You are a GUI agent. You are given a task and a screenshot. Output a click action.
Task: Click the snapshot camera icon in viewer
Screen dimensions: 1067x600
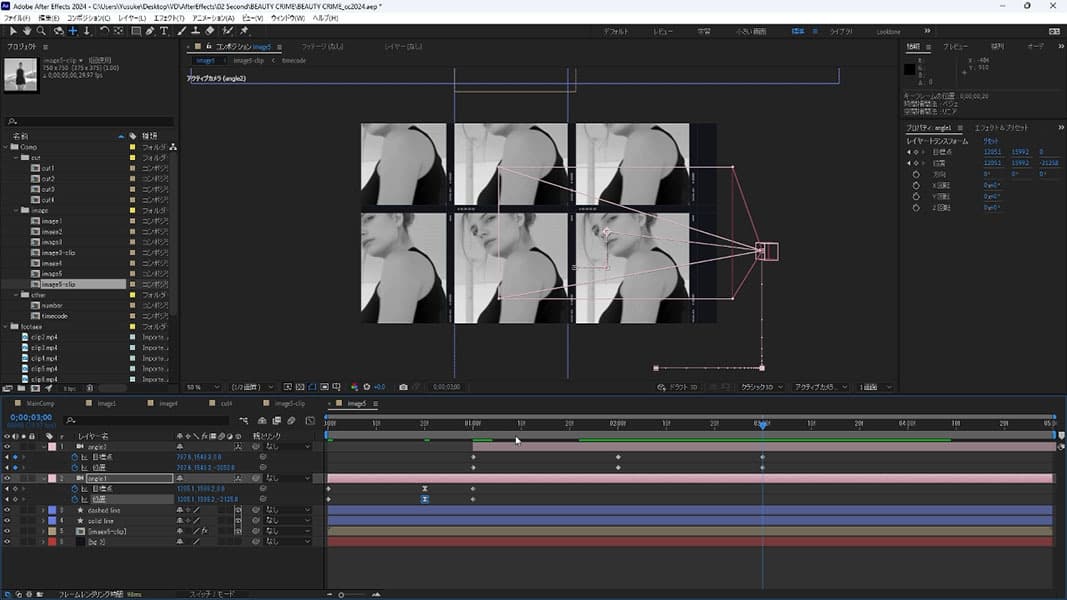[x=403, y=387]
